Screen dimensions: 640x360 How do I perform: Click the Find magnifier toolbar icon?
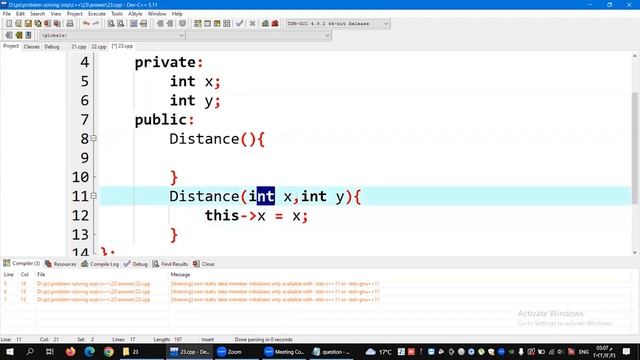coord(111,24)
